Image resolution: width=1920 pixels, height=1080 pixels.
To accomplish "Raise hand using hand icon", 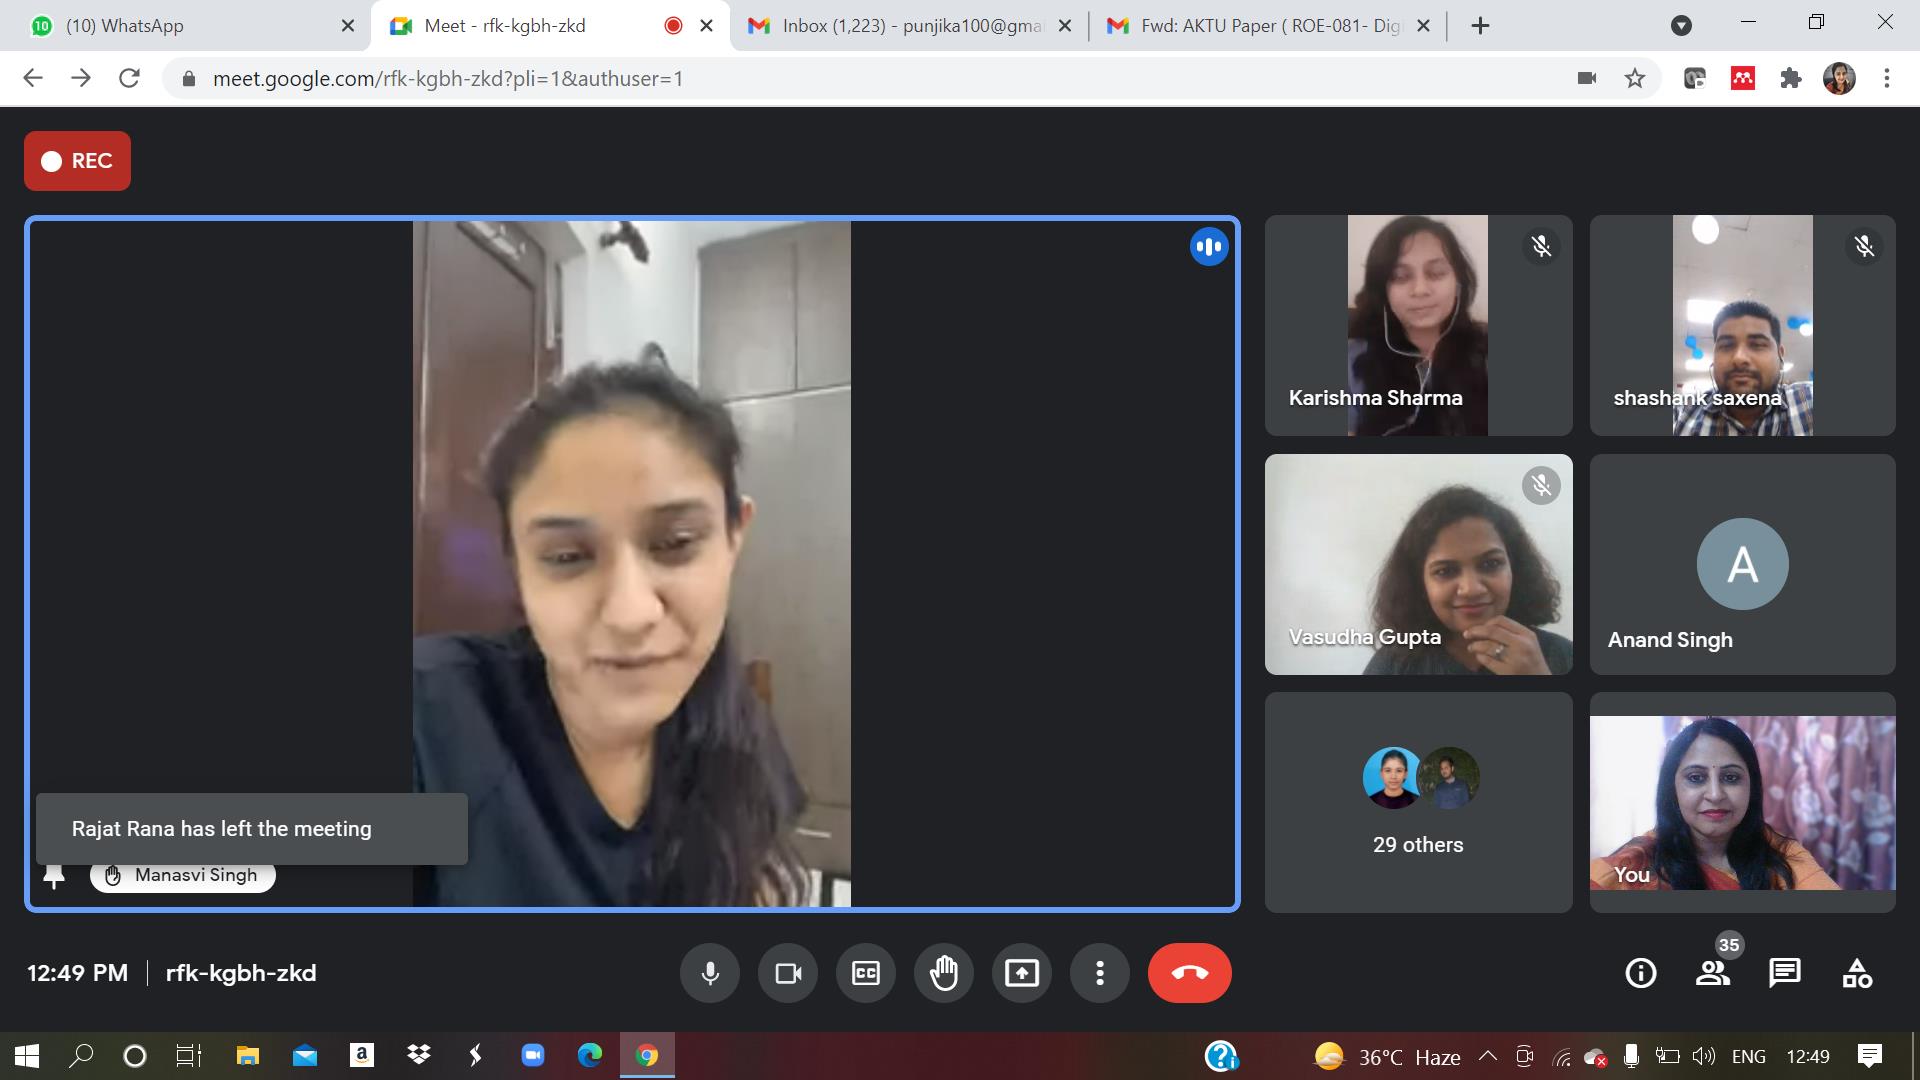I will coord(944,973).
